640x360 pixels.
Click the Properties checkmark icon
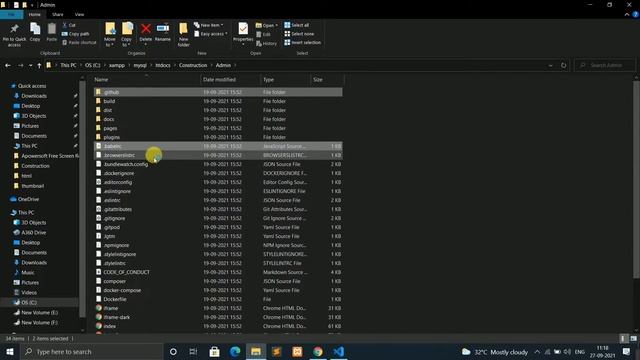[243, 29]
